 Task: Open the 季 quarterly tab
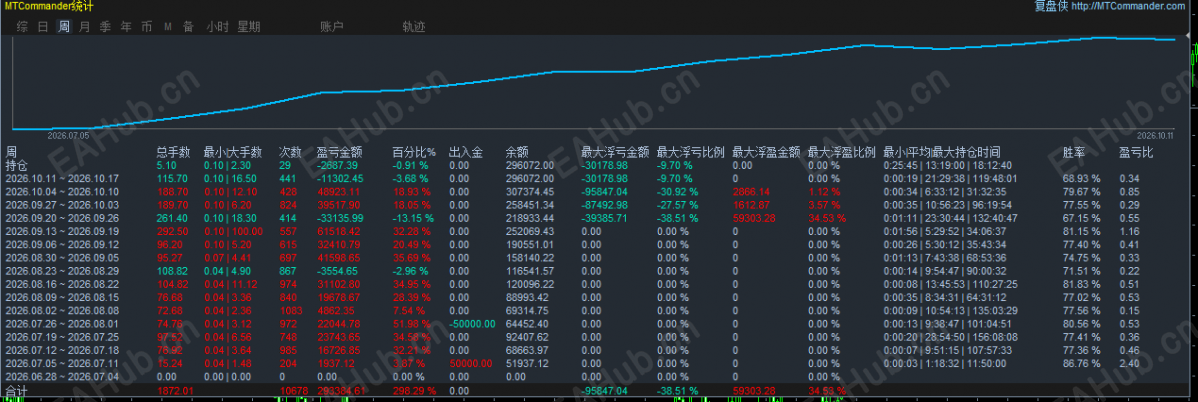pos(105,27)
